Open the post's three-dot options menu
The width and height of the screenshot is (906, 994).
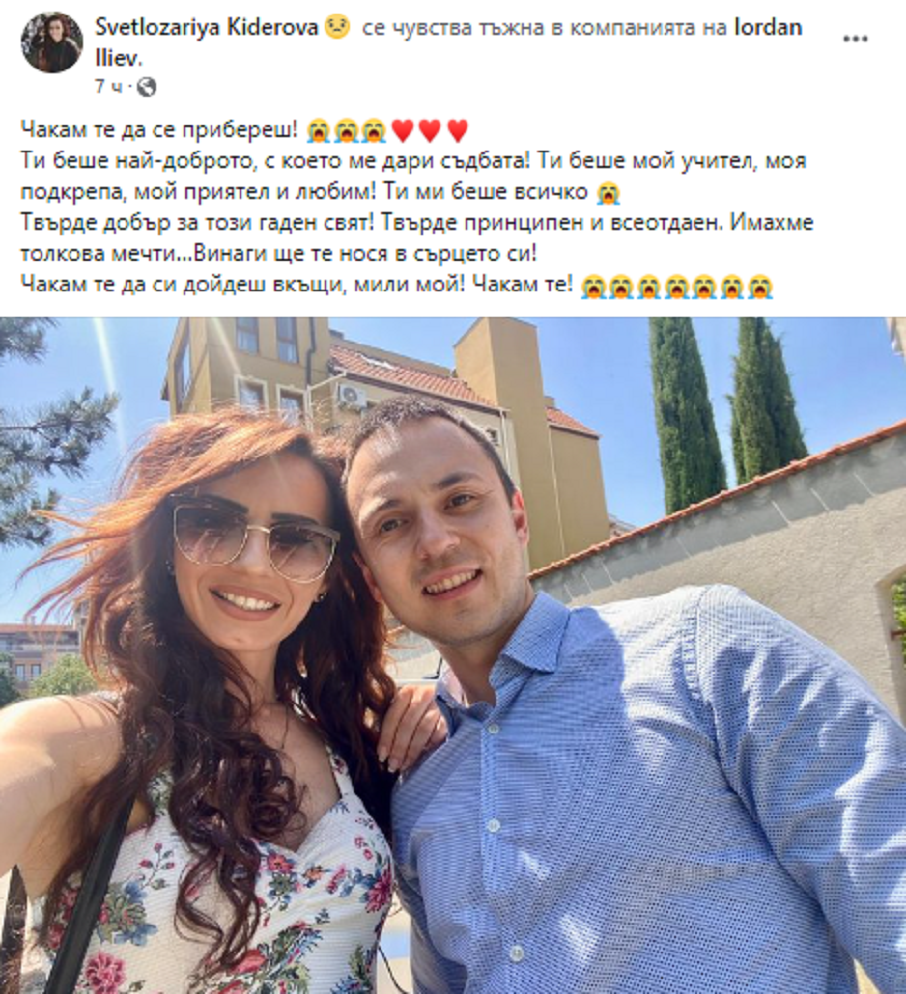855,39
